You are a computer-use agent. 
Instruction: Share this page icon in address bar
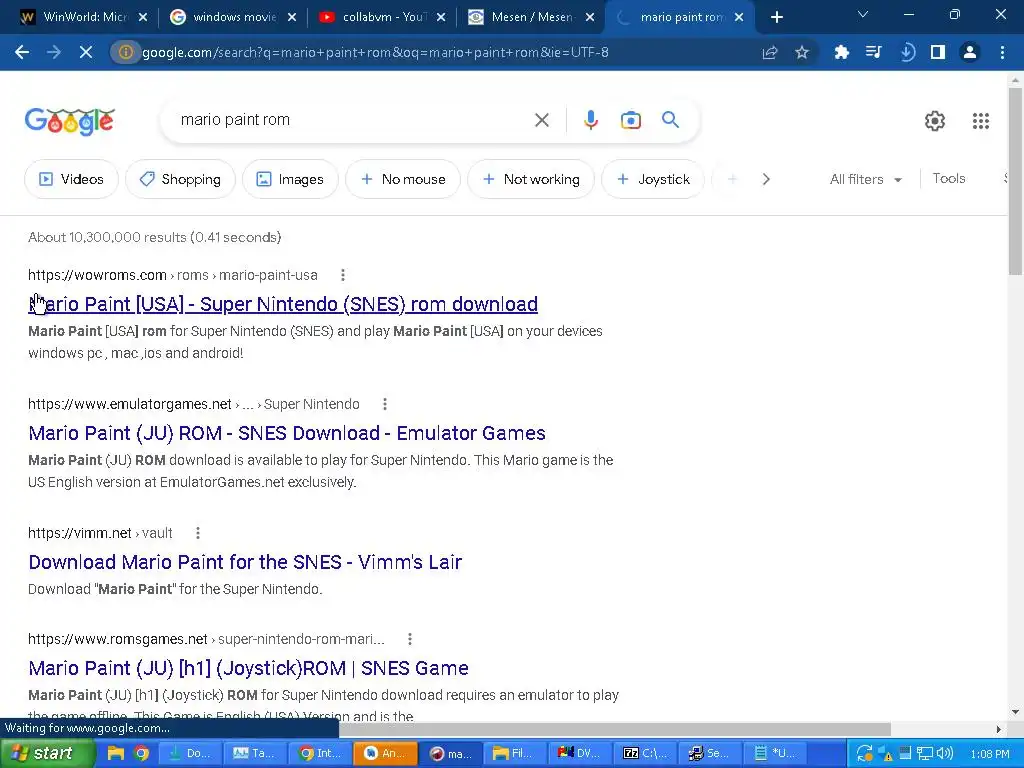770,52
